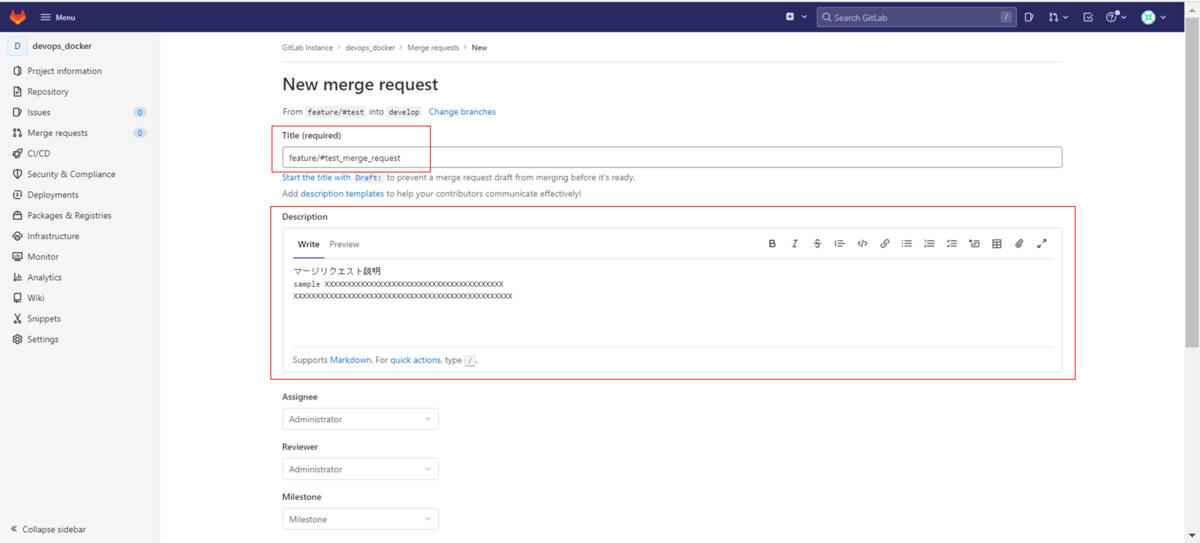
Task: Open the Milestone dropdown
Action: (360, 519)
